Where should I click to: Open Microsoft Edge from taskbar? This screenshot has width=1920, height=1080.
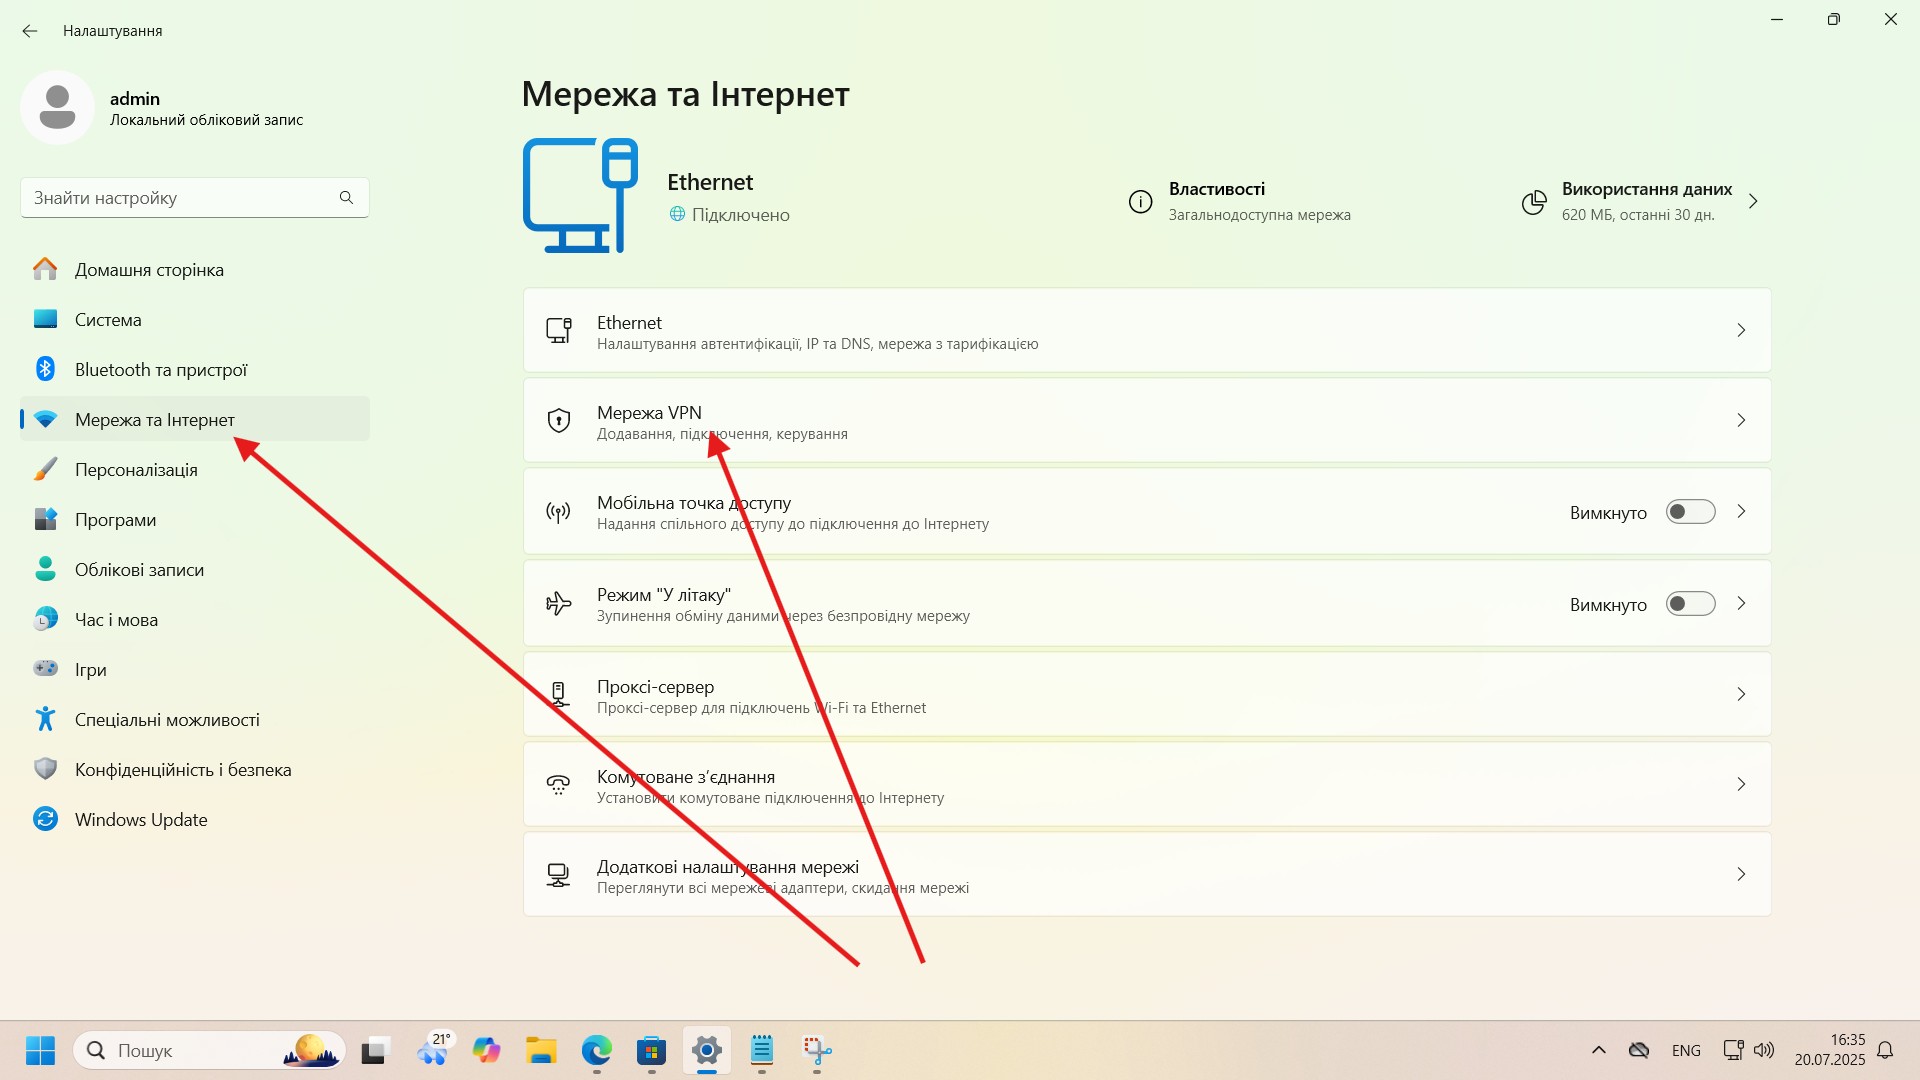tap(597, 1051)
